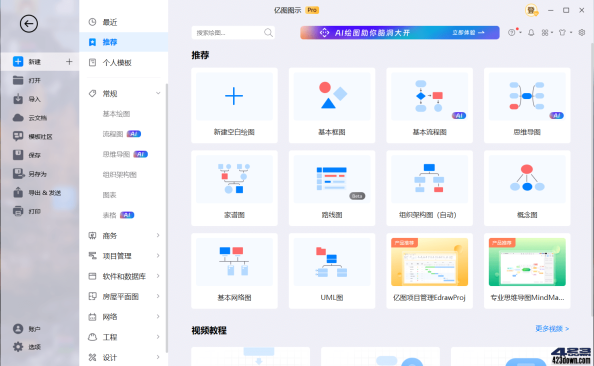This screenshot has height=366, width=594.
Task: Click the back arrow button
Action: click(x=29, y=24)
